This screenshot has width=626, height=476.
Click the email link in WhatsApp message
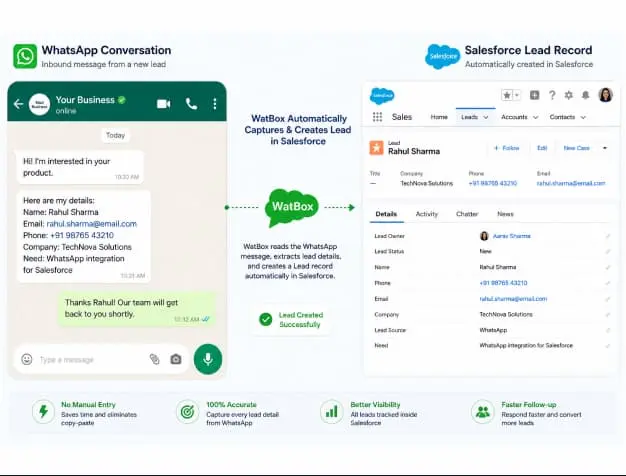click(x=92, y=224)
